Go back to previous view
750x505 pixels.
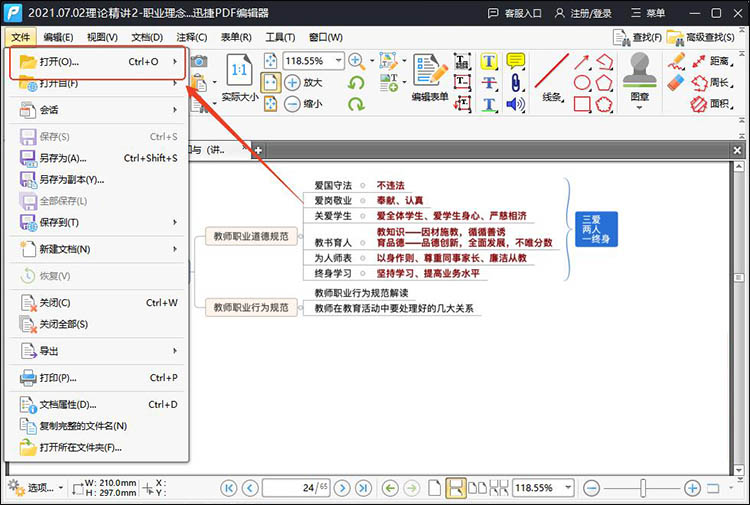(x=390, y=488)
